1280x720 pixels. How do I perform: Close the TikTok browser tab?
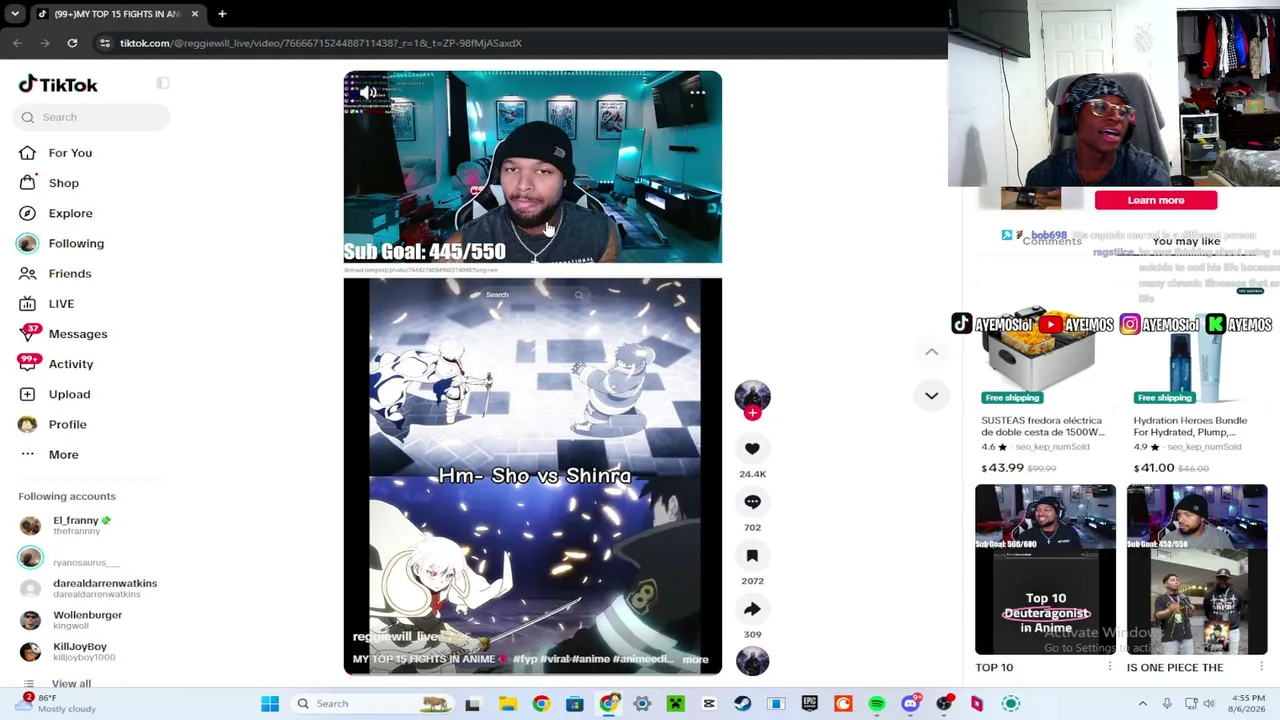pos(194,14)
